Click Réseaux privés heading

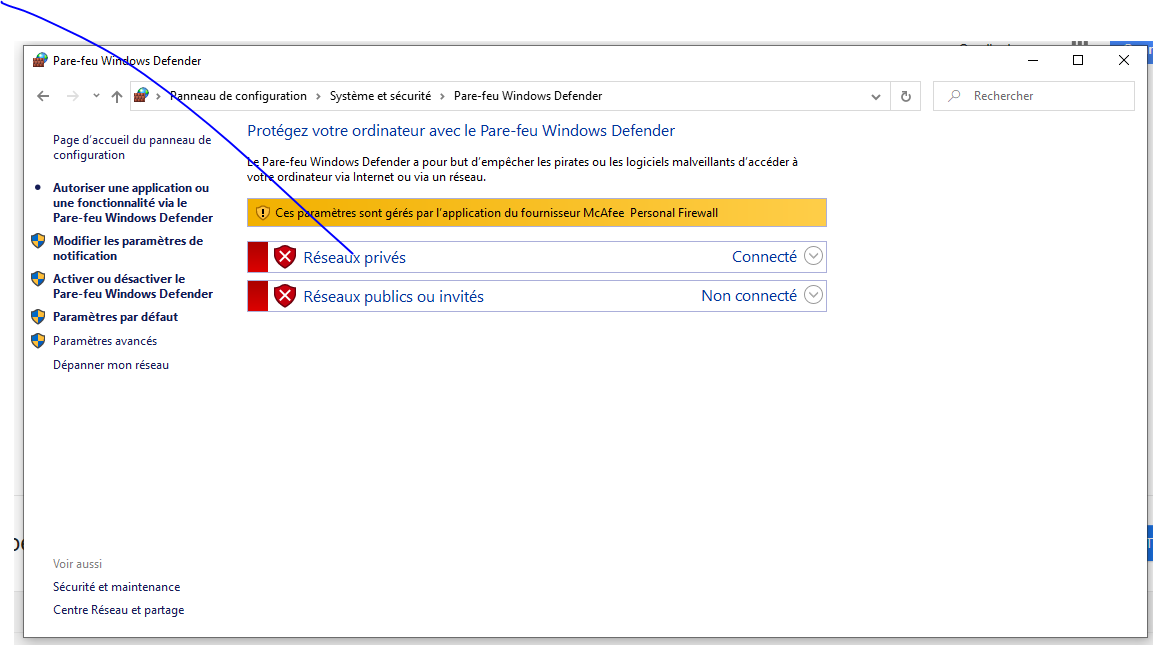click(x=354, y=257)
